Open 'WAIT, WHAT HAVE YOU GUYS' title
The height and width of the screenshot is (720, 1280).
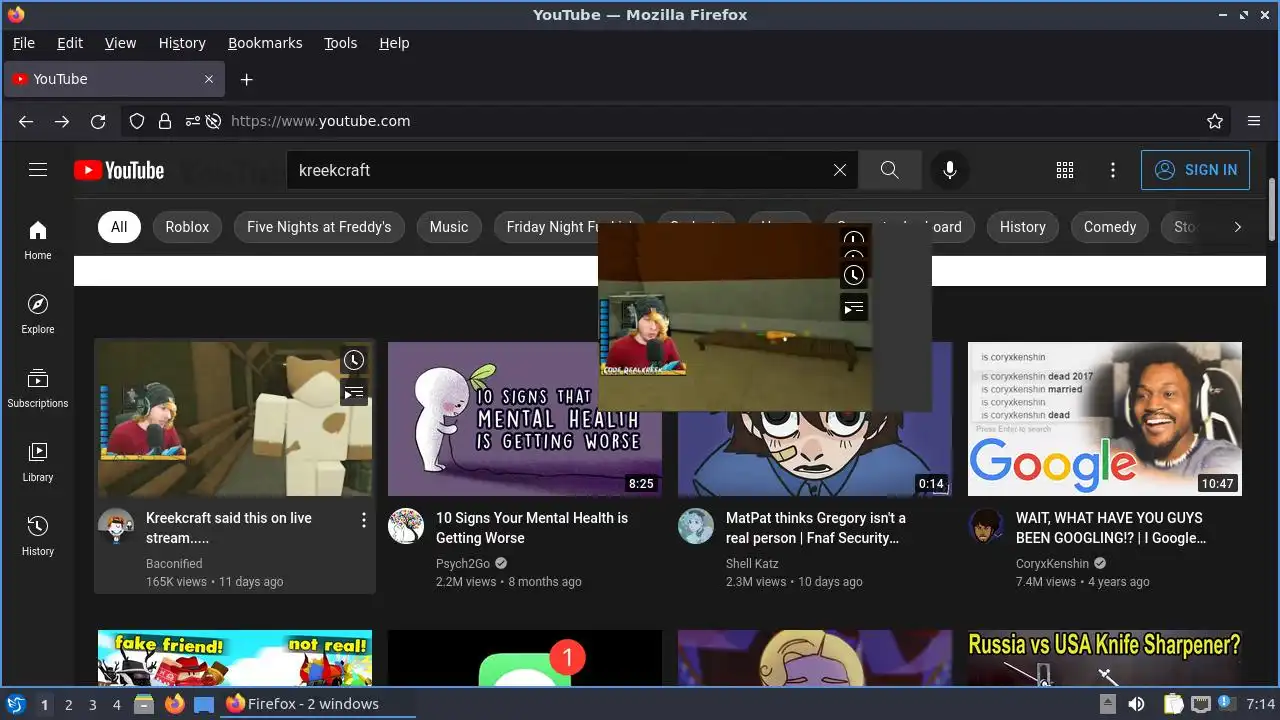(x=1111, y=528)
